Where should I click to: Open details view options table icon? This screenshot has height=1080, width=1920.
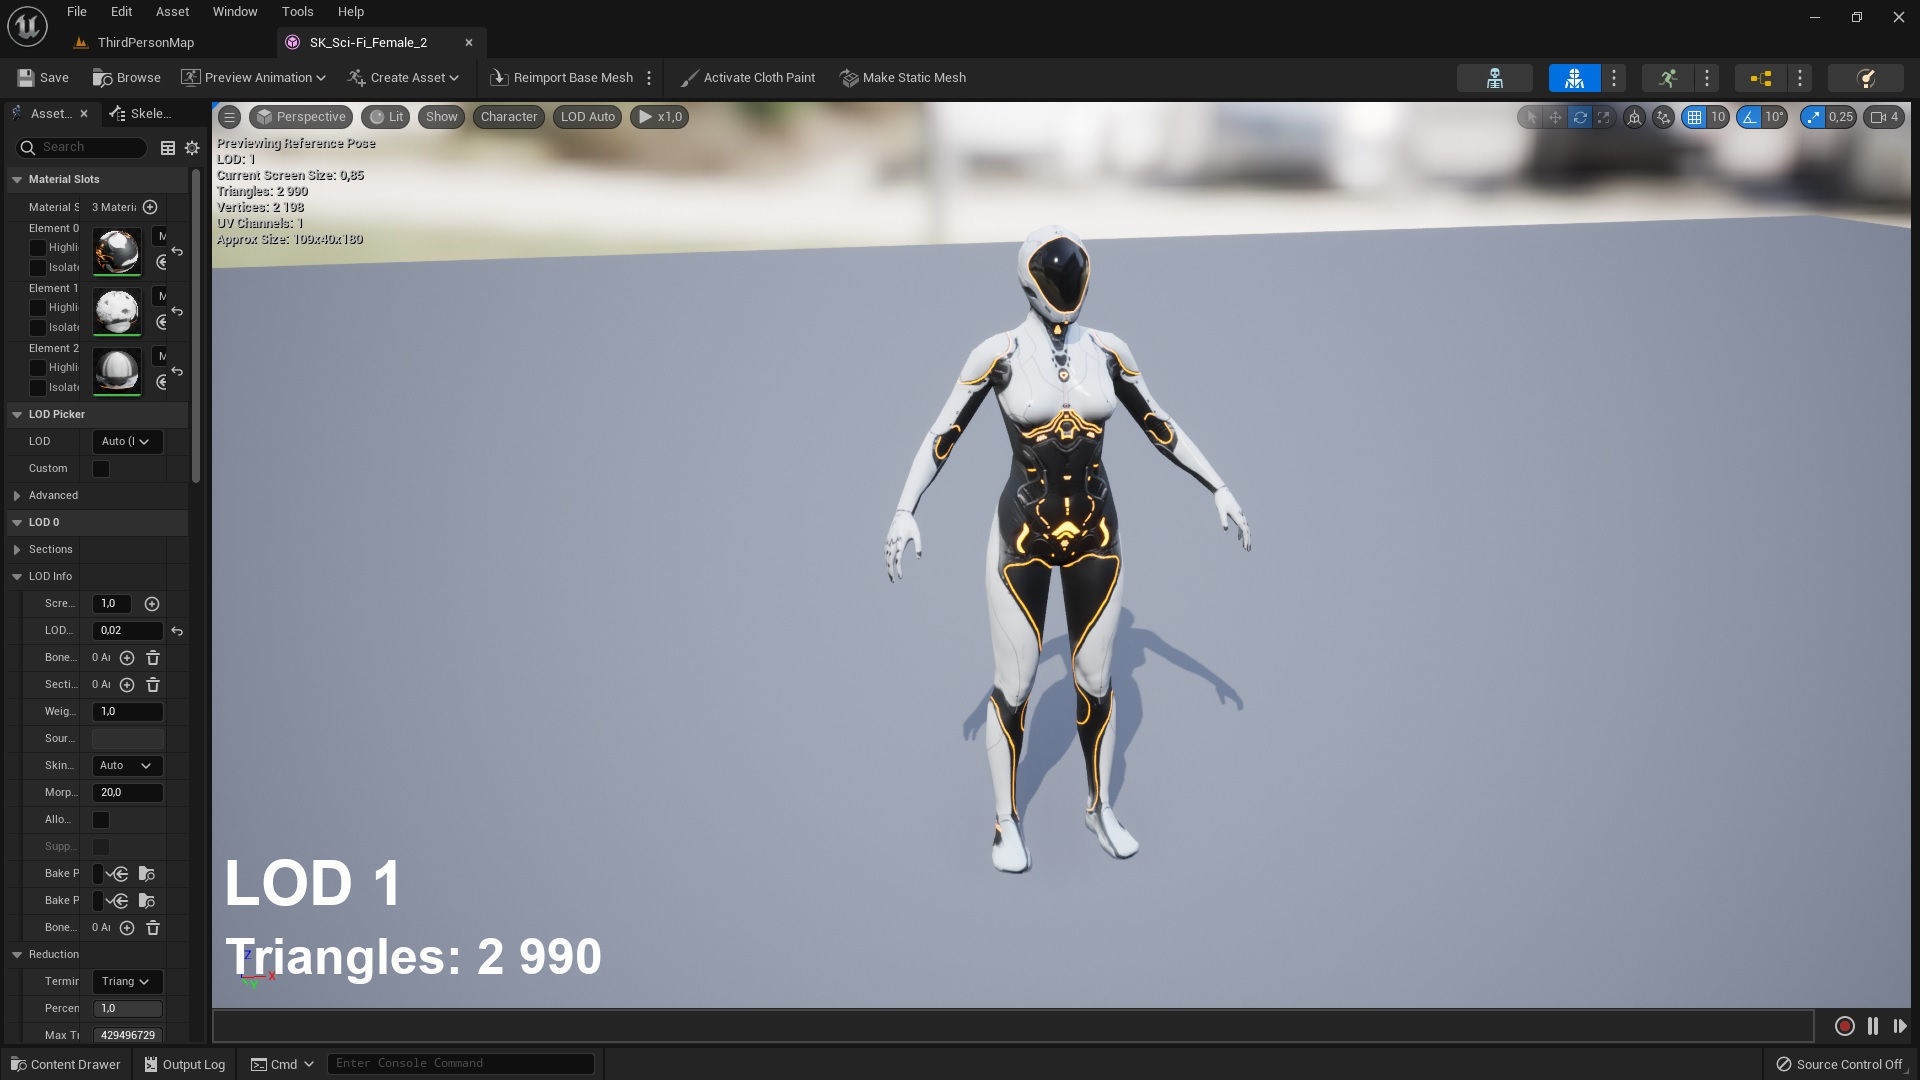168,148
